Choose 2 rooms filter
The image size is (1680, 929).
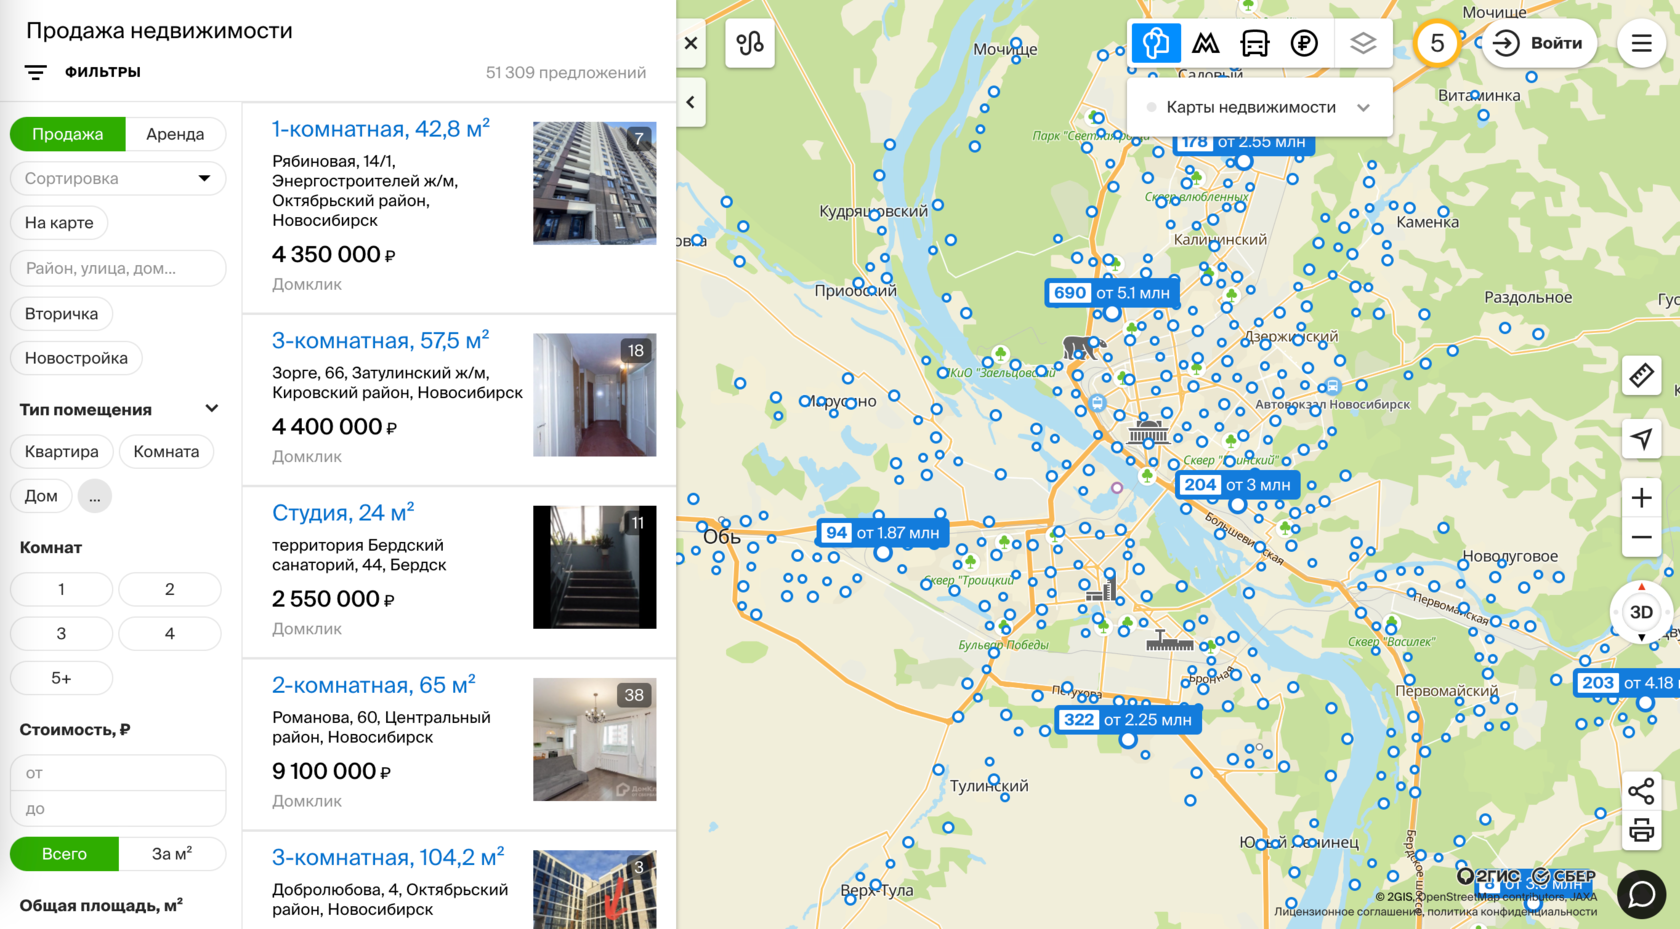pyautogui.click(x=170, y=589)
